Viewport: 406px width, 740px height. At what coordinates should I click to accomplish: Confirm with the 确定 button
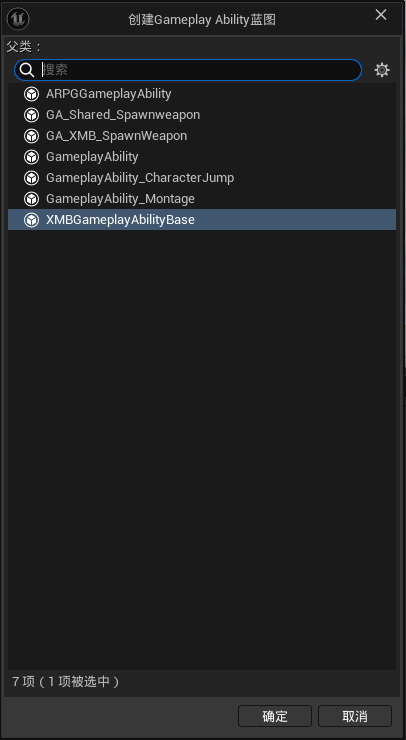point(275,716)
